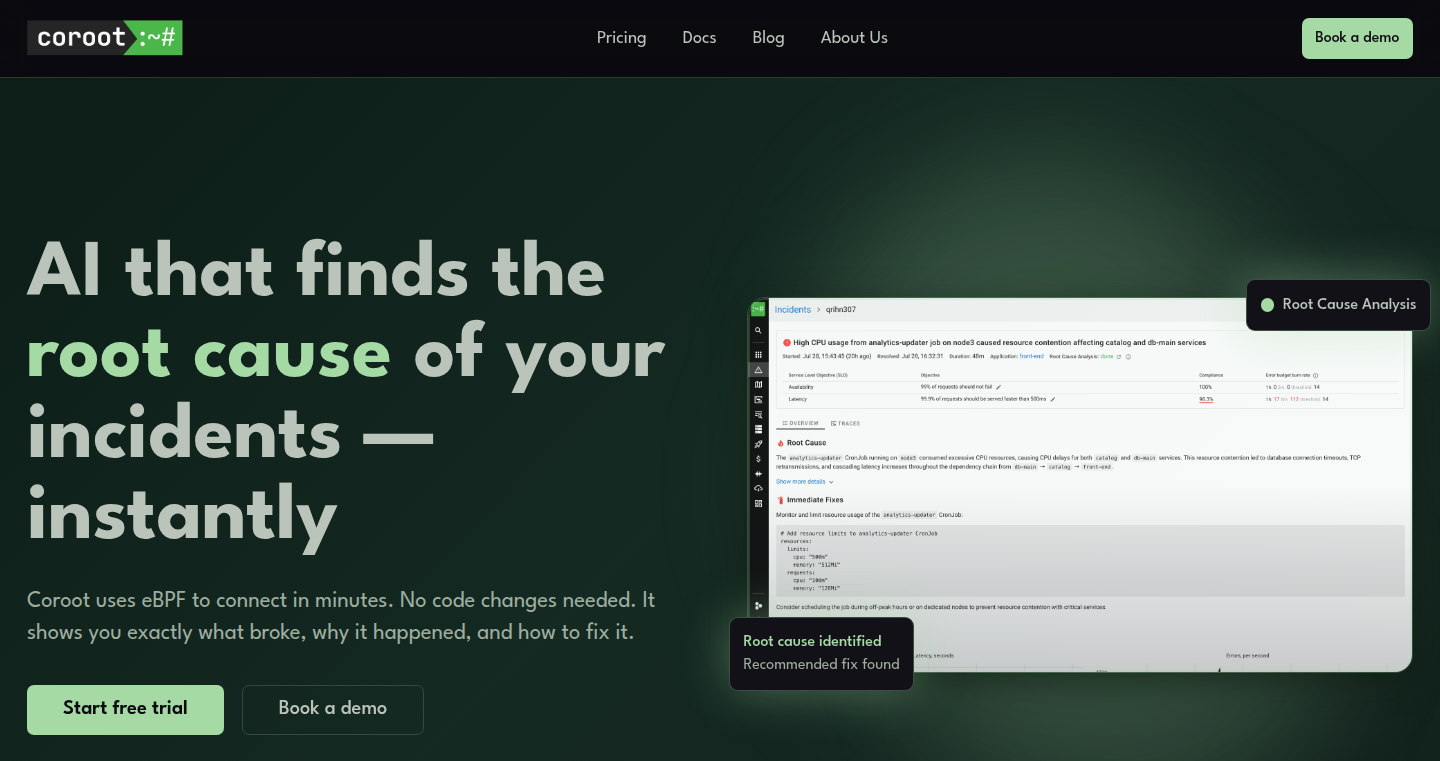1440x761 pixels.
Task: Open the Docs menu item
Action: point(699,38)
